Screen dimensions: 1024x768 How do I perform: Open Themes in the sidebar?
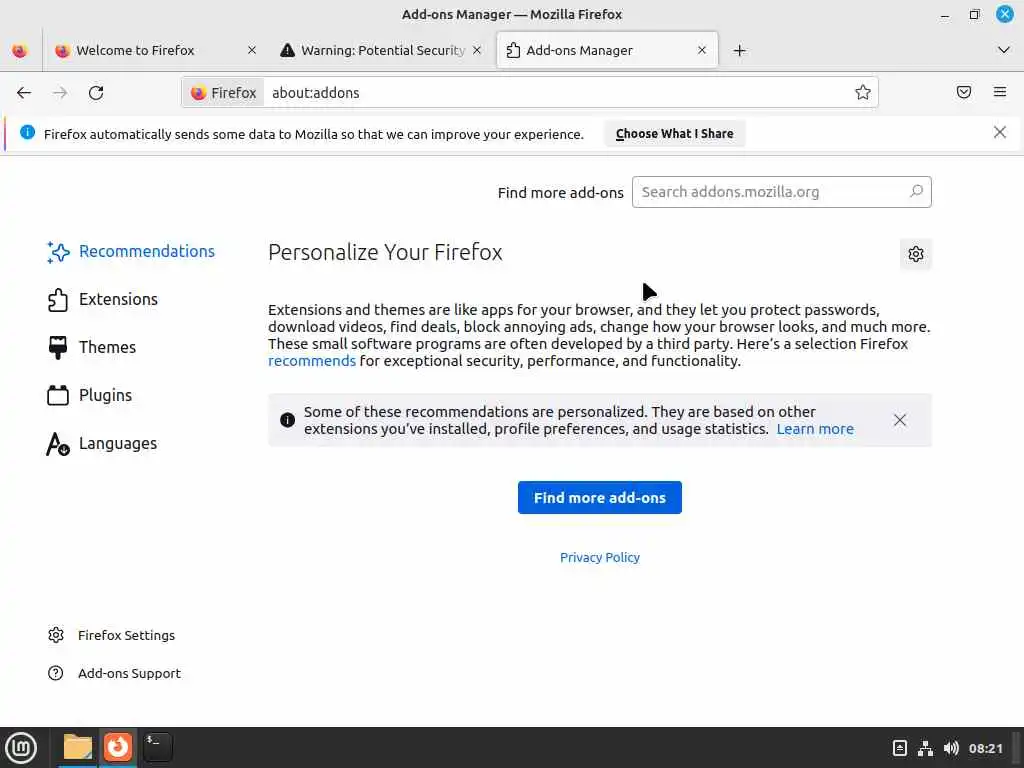(x=91, y=347)
